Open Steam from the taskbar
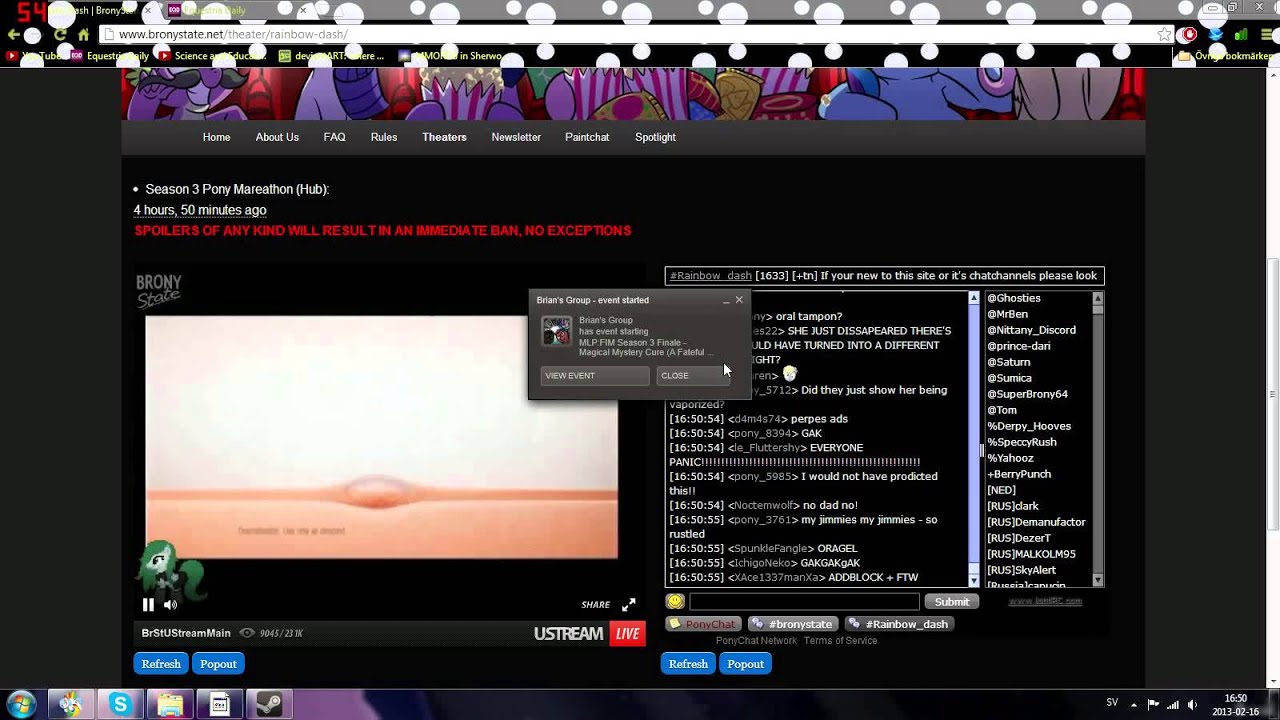This screenshot has height=720, width=1280. [268, 704]
